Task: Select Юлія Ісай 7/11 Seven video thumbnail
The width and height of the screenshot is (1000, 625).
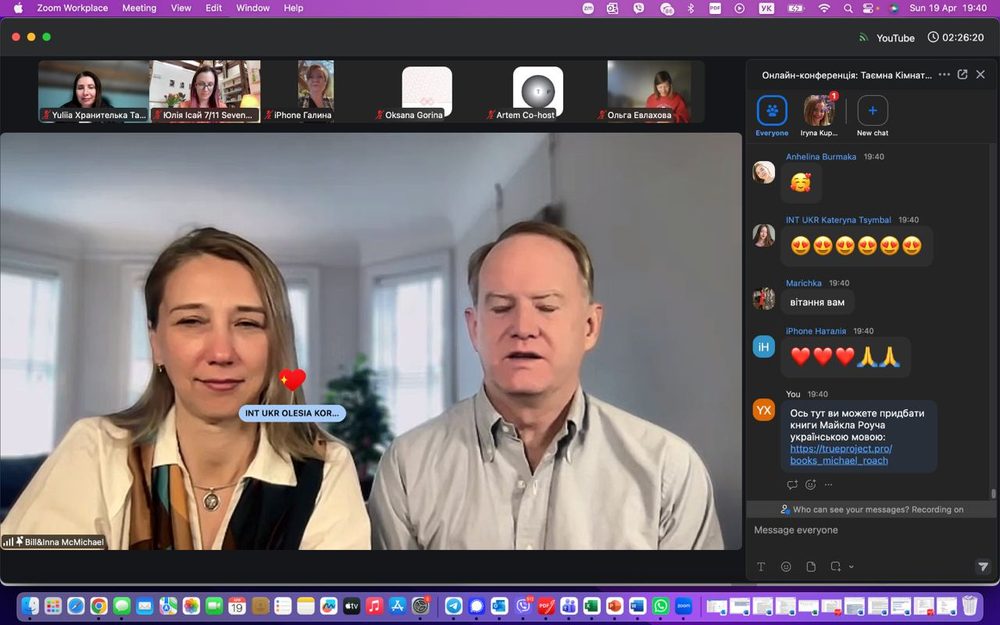Action: pyautogui.click(x=205, y=91)
